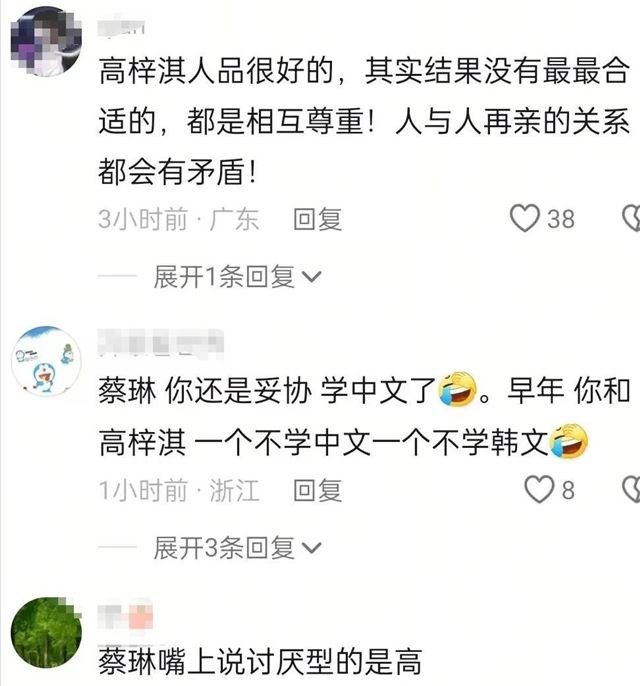Dislike the Zhejiang comment via broken heart

(631, 489)
